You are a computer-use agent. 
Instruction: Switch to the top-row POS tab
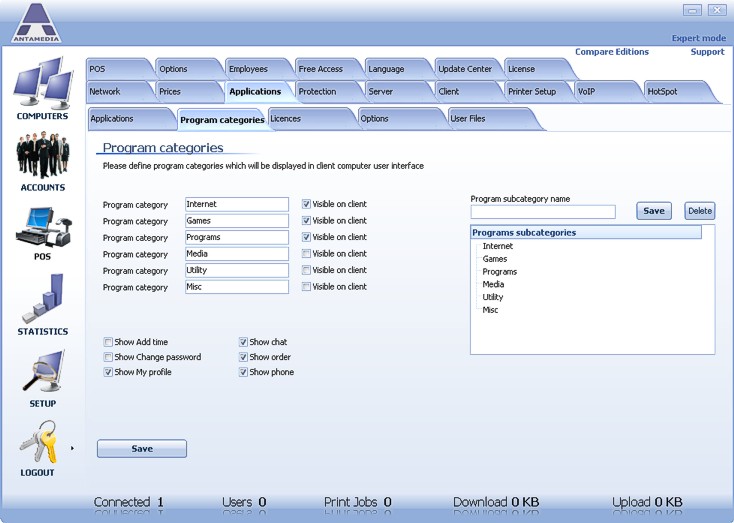117,69
